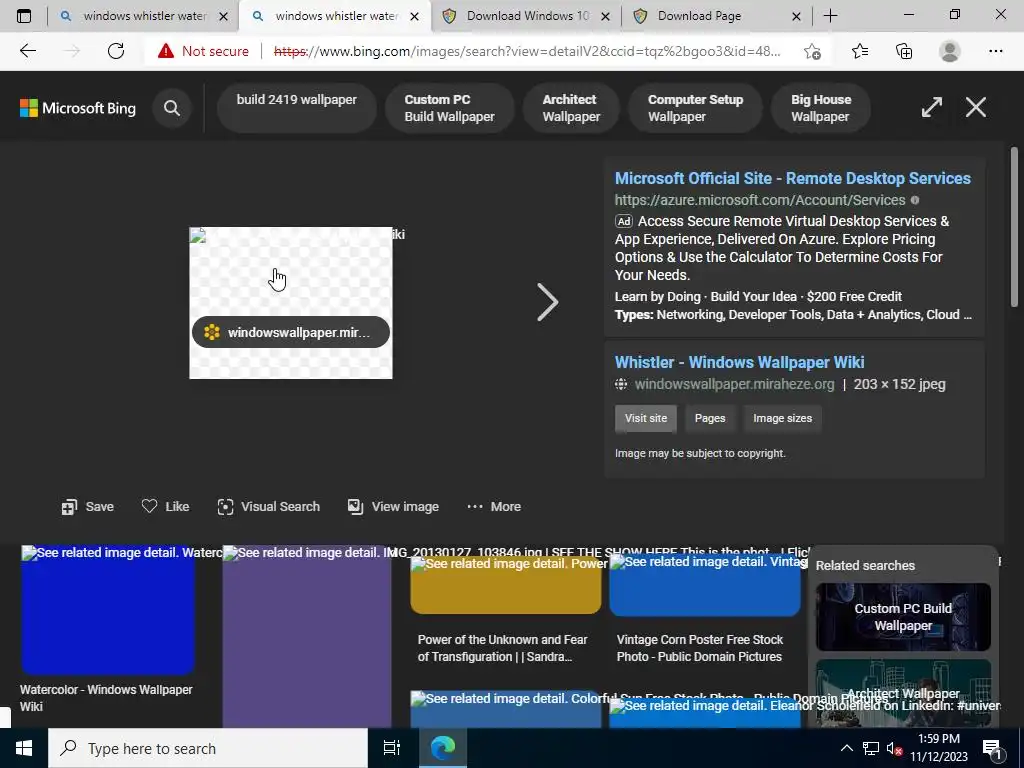This screenshot has height=768, width=1024.
Task: Open a new tab with the plus icon
Action: [830, 16]
